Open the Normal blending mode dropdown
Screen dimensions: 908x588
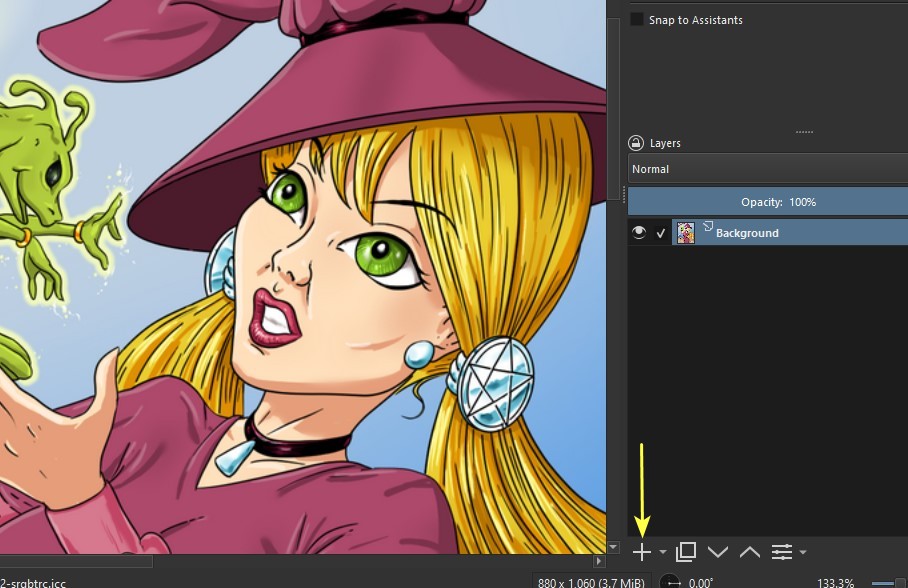[768, 169]
